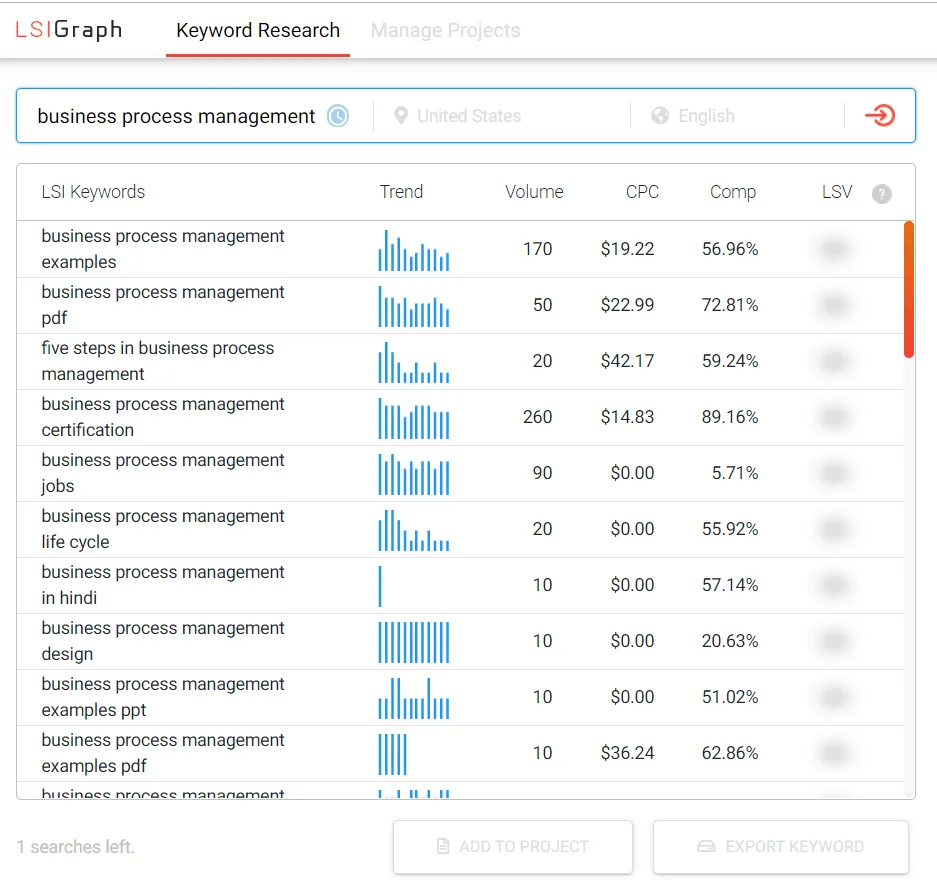Sort by CPC column header
The height and width of the screenshot is (889, 937).
[x=642, y=192]
